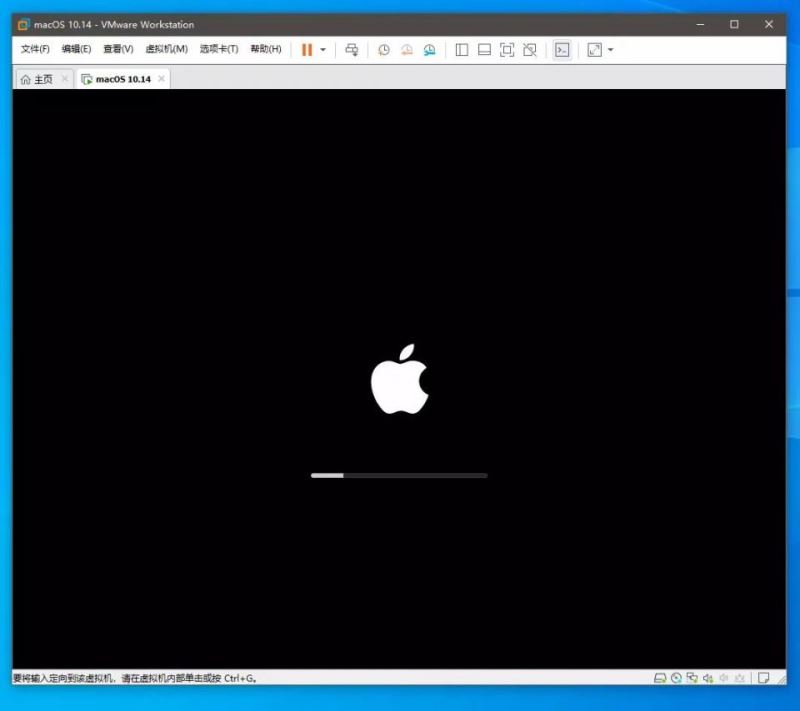The width and height of the screenshot is (800, 711).
Task: Click inside the macOS boot screen Apple logo
Action: coord(399,379)
